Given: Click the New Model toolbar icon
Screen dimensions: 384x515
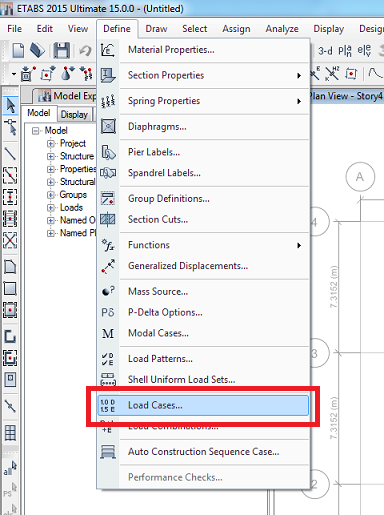Looking at the screenshot, I should click(18, 51).
